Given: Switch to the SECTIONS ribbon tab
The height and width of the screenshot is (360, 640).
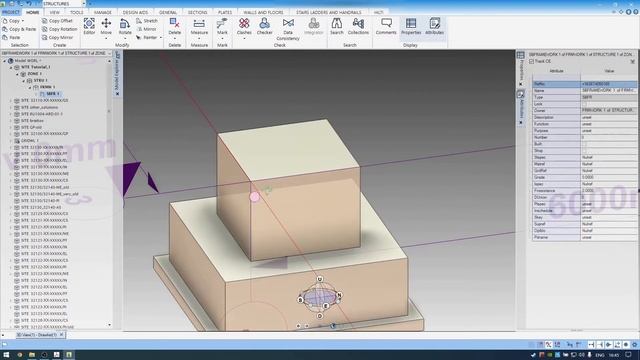Looking at the screenshot, I should pyautogui.click(x=198, y=13).
